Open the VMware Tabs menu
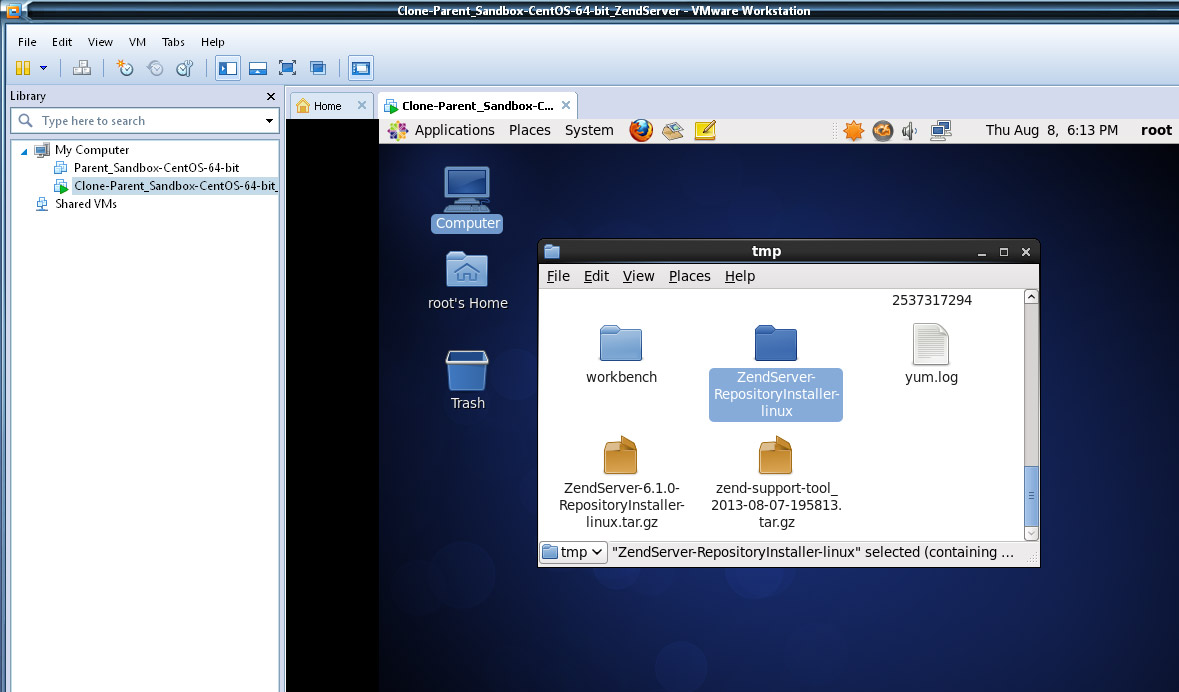 (173, 42)
